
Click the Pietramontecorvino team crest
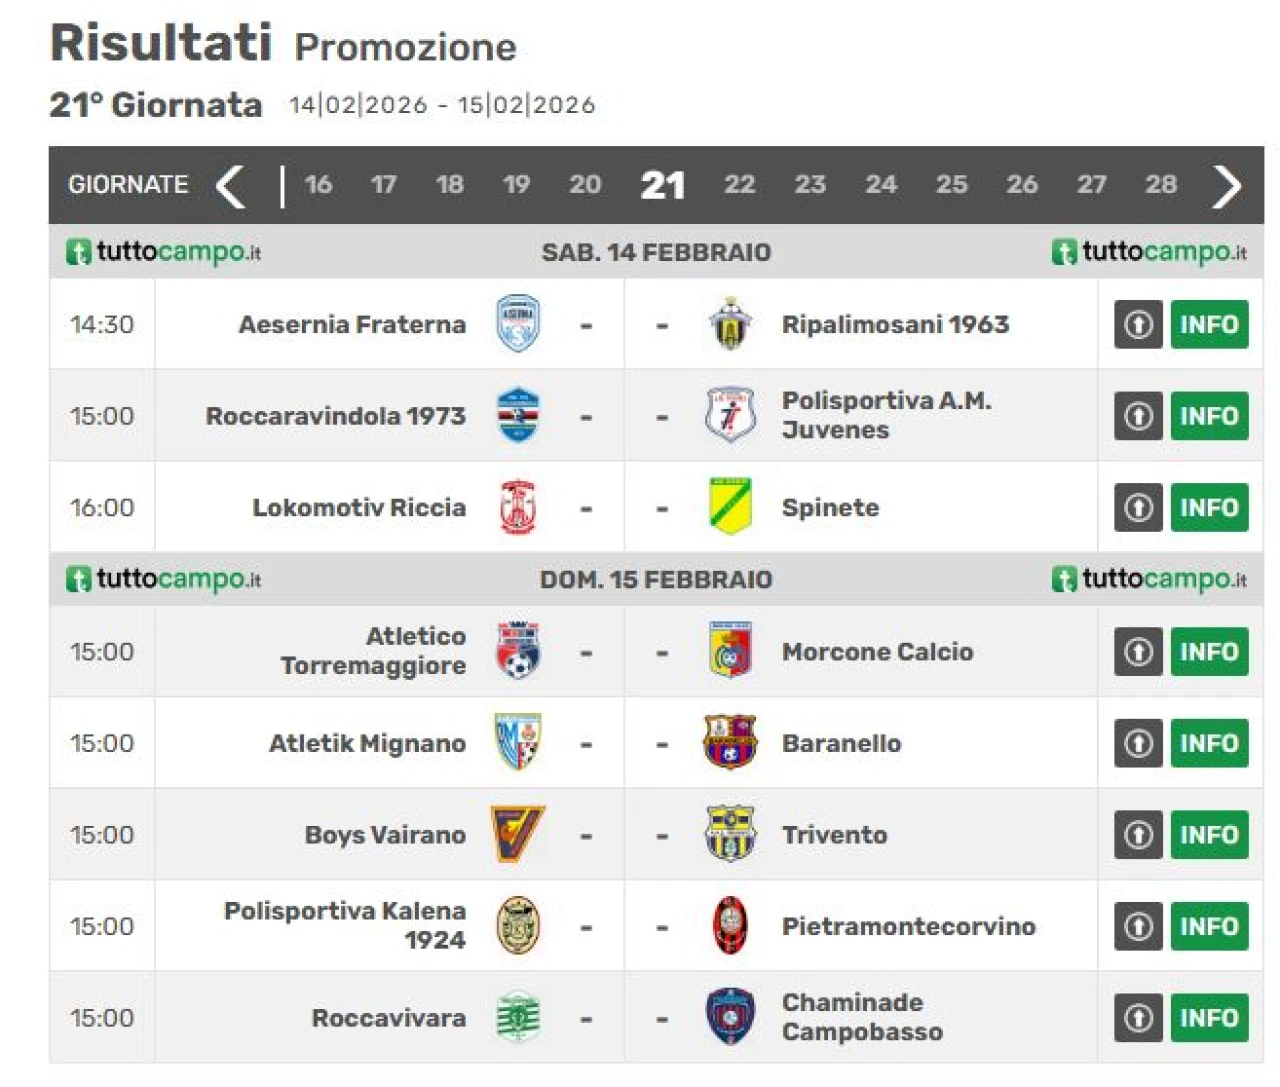[x=730, y=925]
